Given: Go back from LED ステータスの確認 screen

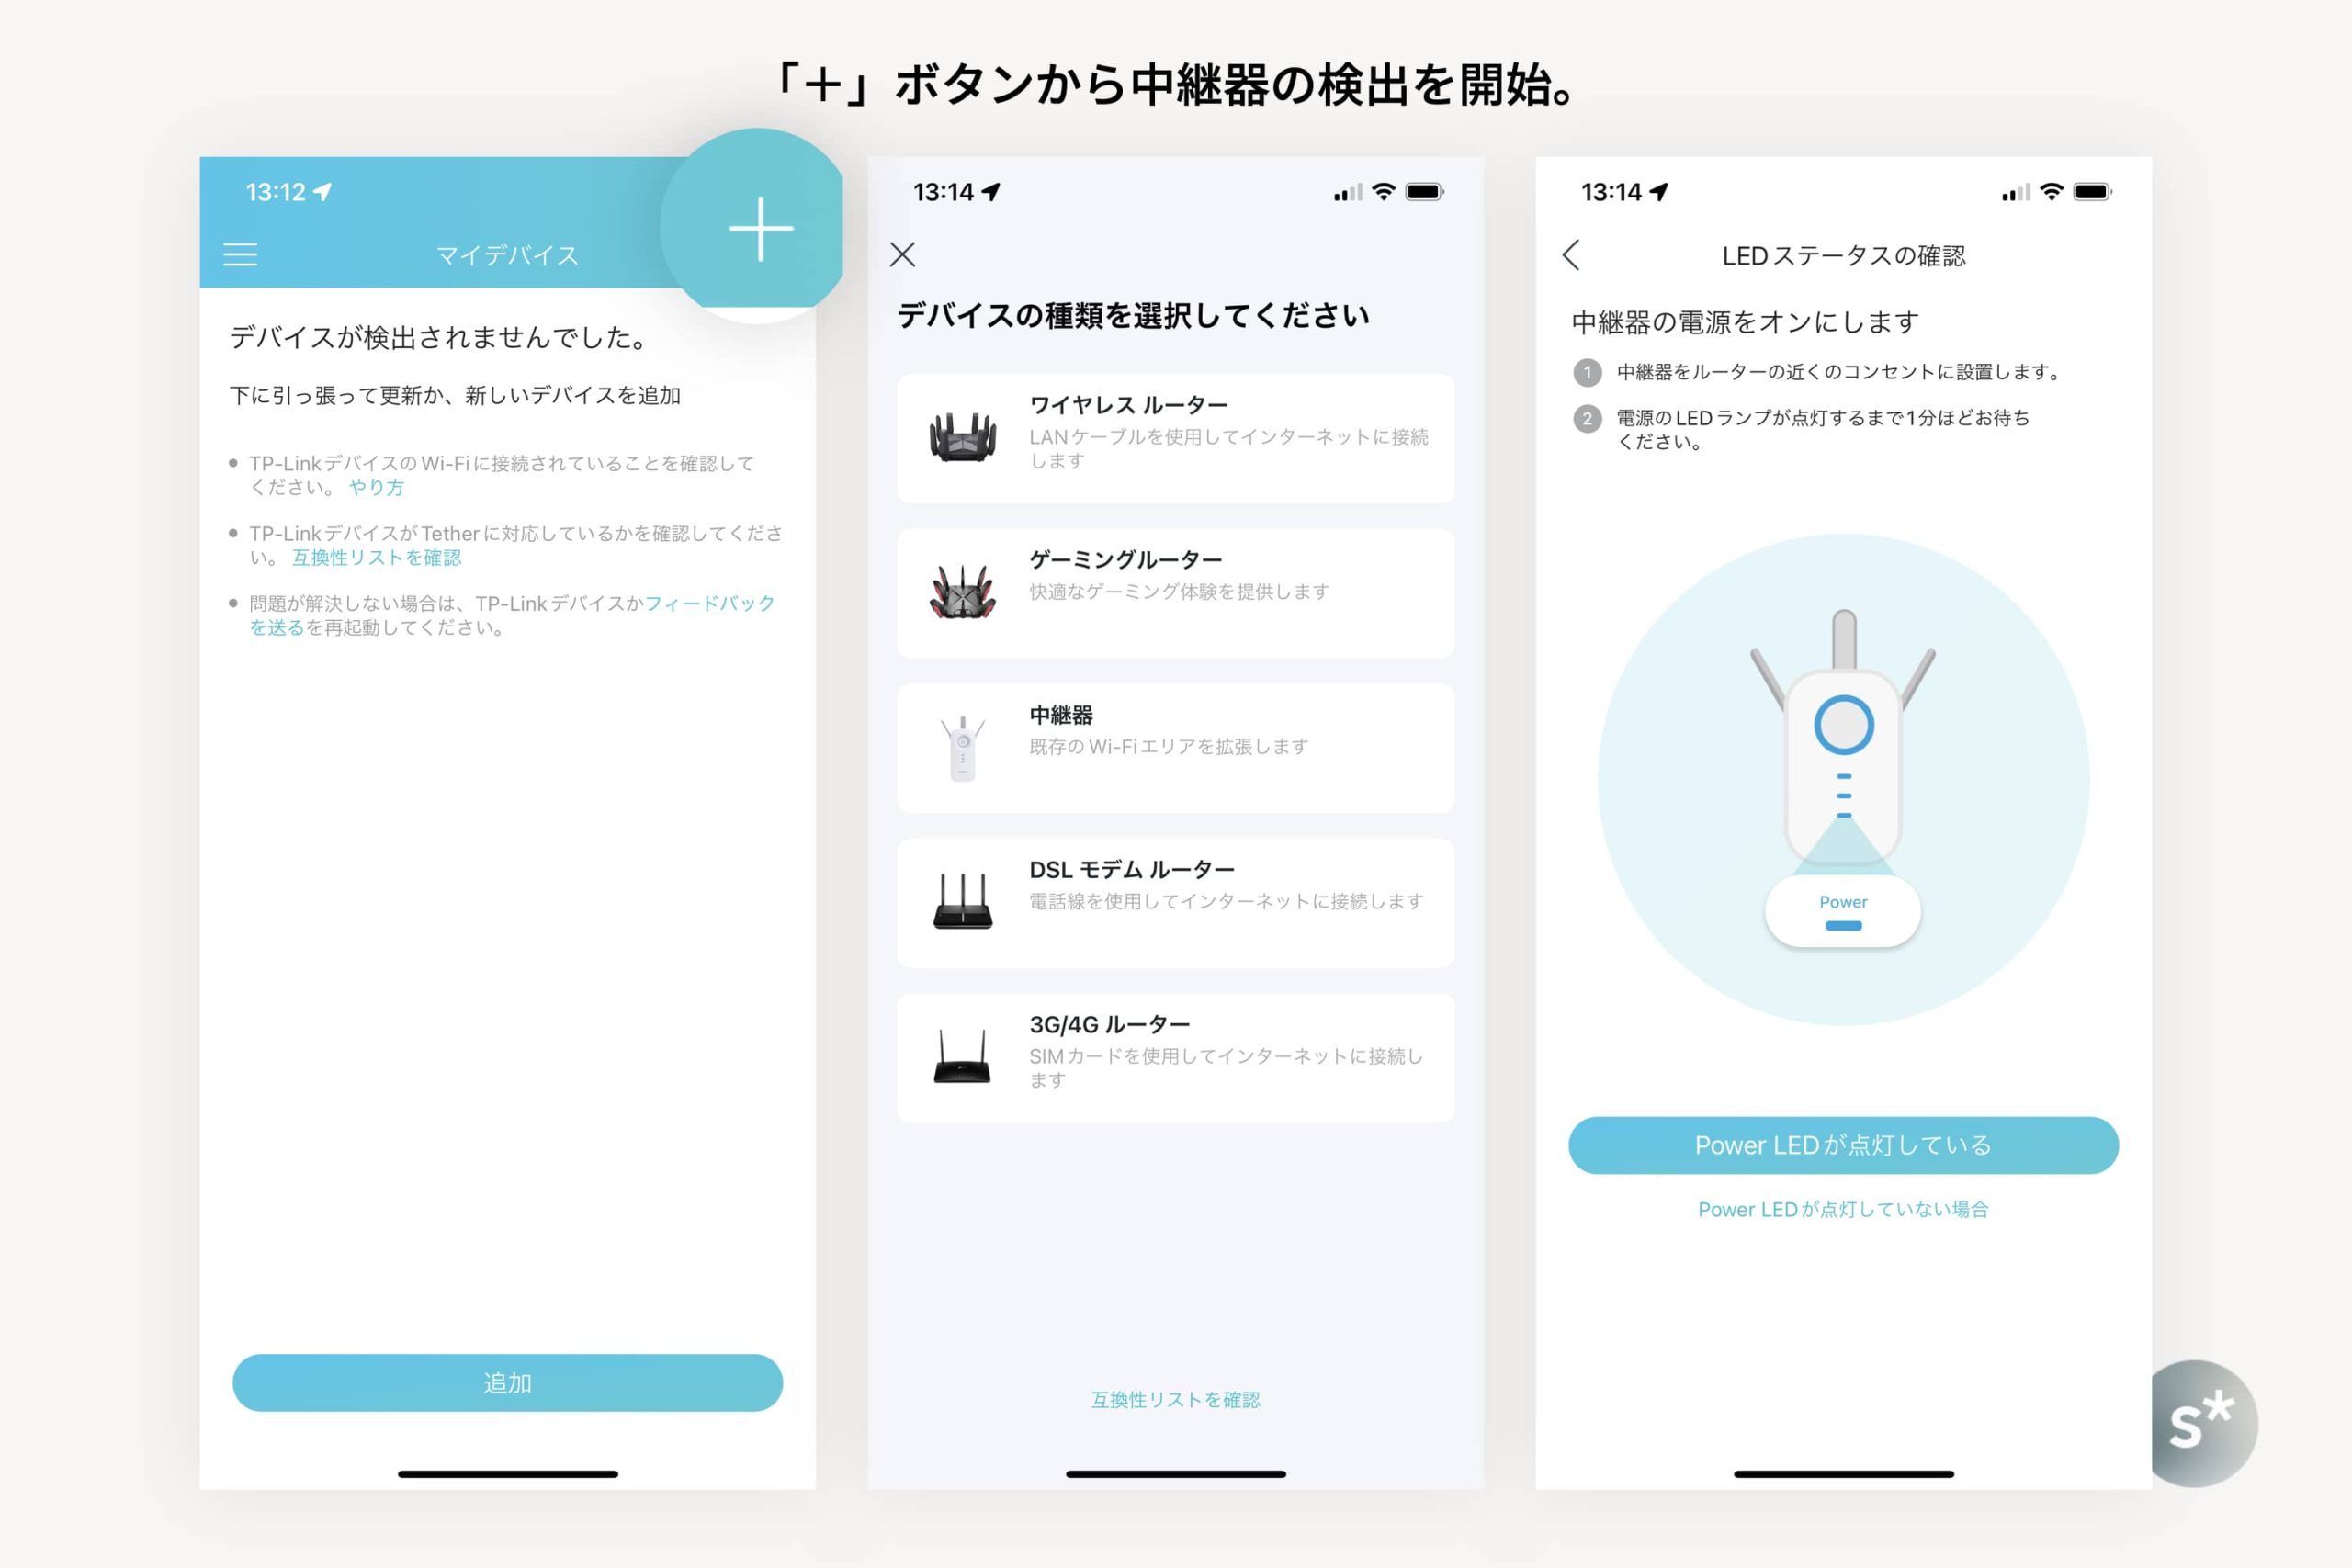Looking at the screenshot, I should click(1571, 255).
